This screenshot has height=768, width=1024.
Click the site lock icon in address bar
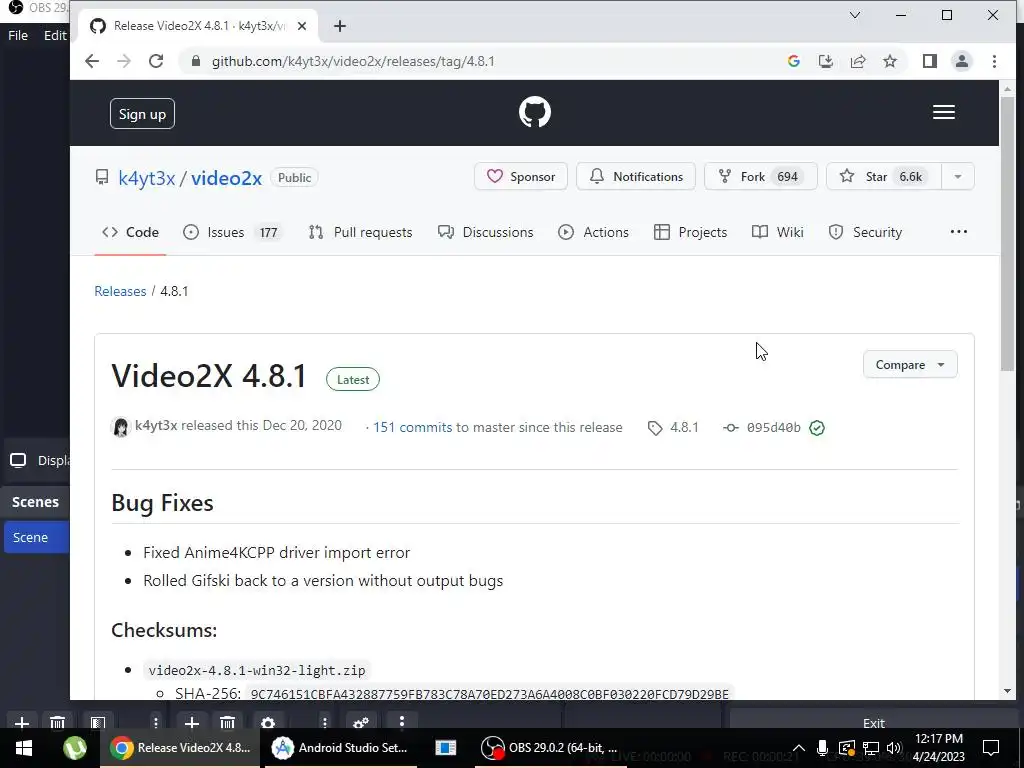[x=195, y=61]
